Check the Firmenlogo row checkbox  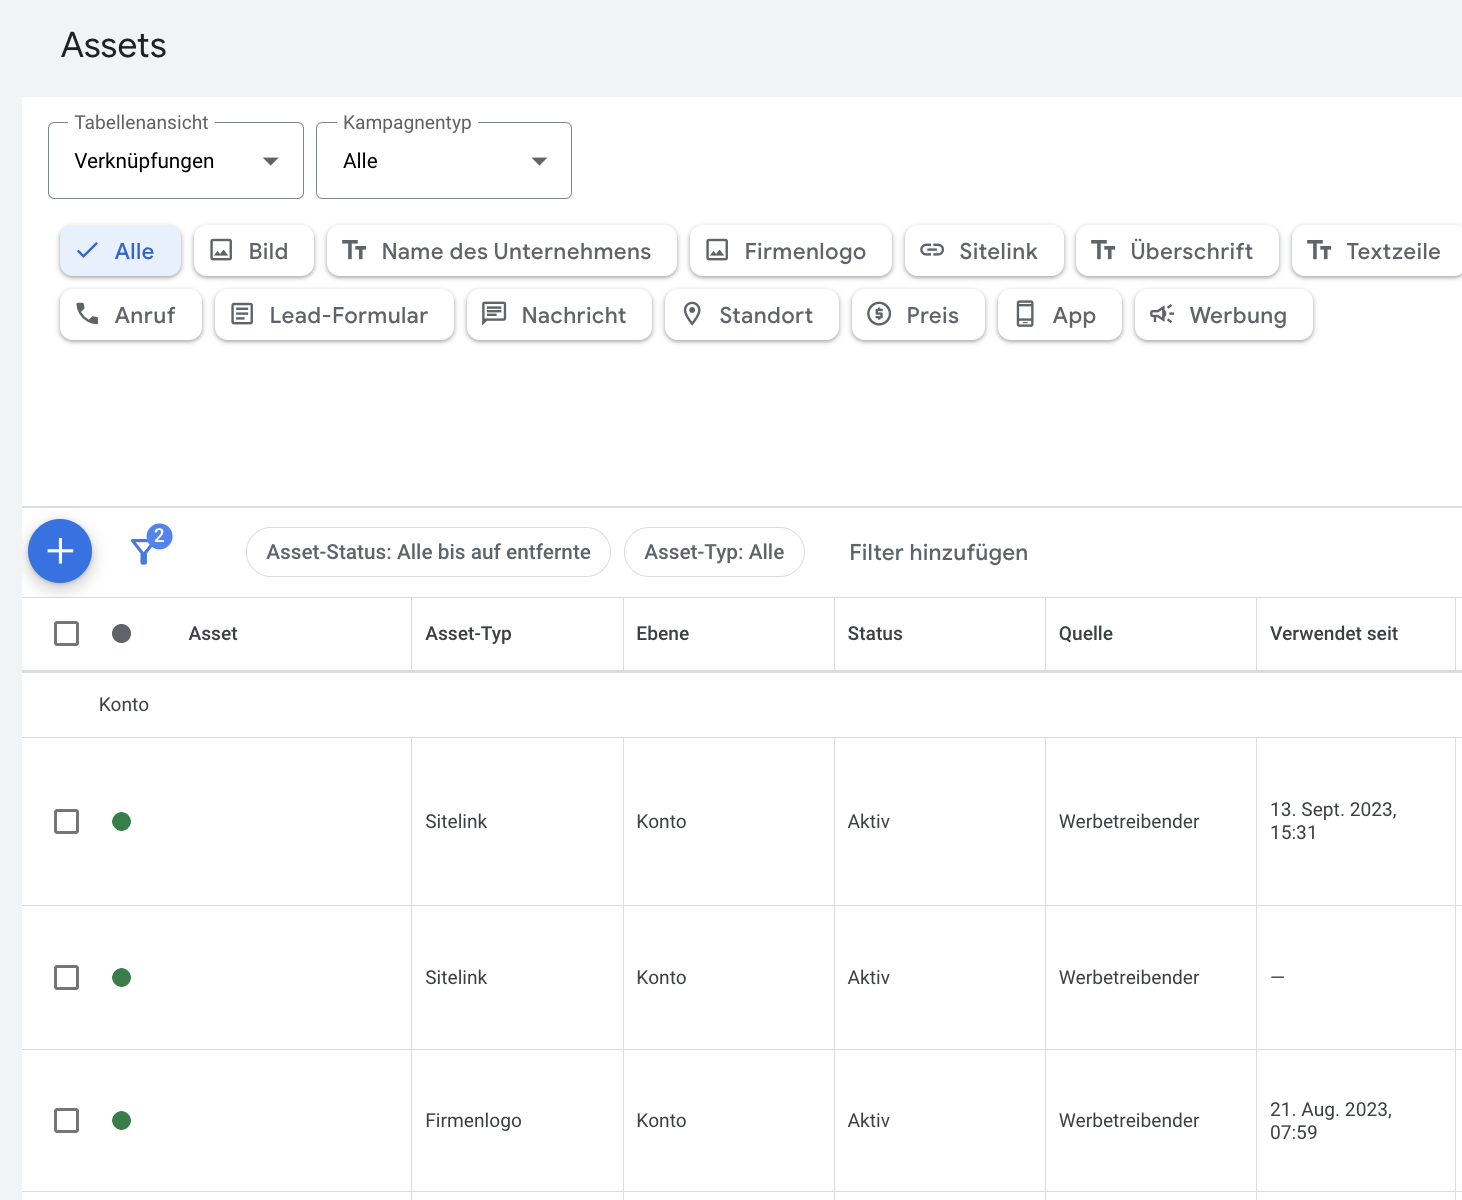click(x=66, y=1120)
